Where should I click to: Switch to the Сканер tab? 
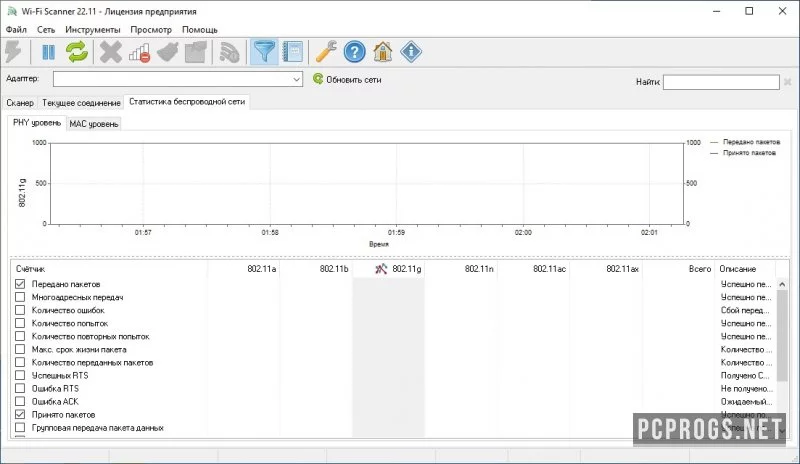pos(20,103)
